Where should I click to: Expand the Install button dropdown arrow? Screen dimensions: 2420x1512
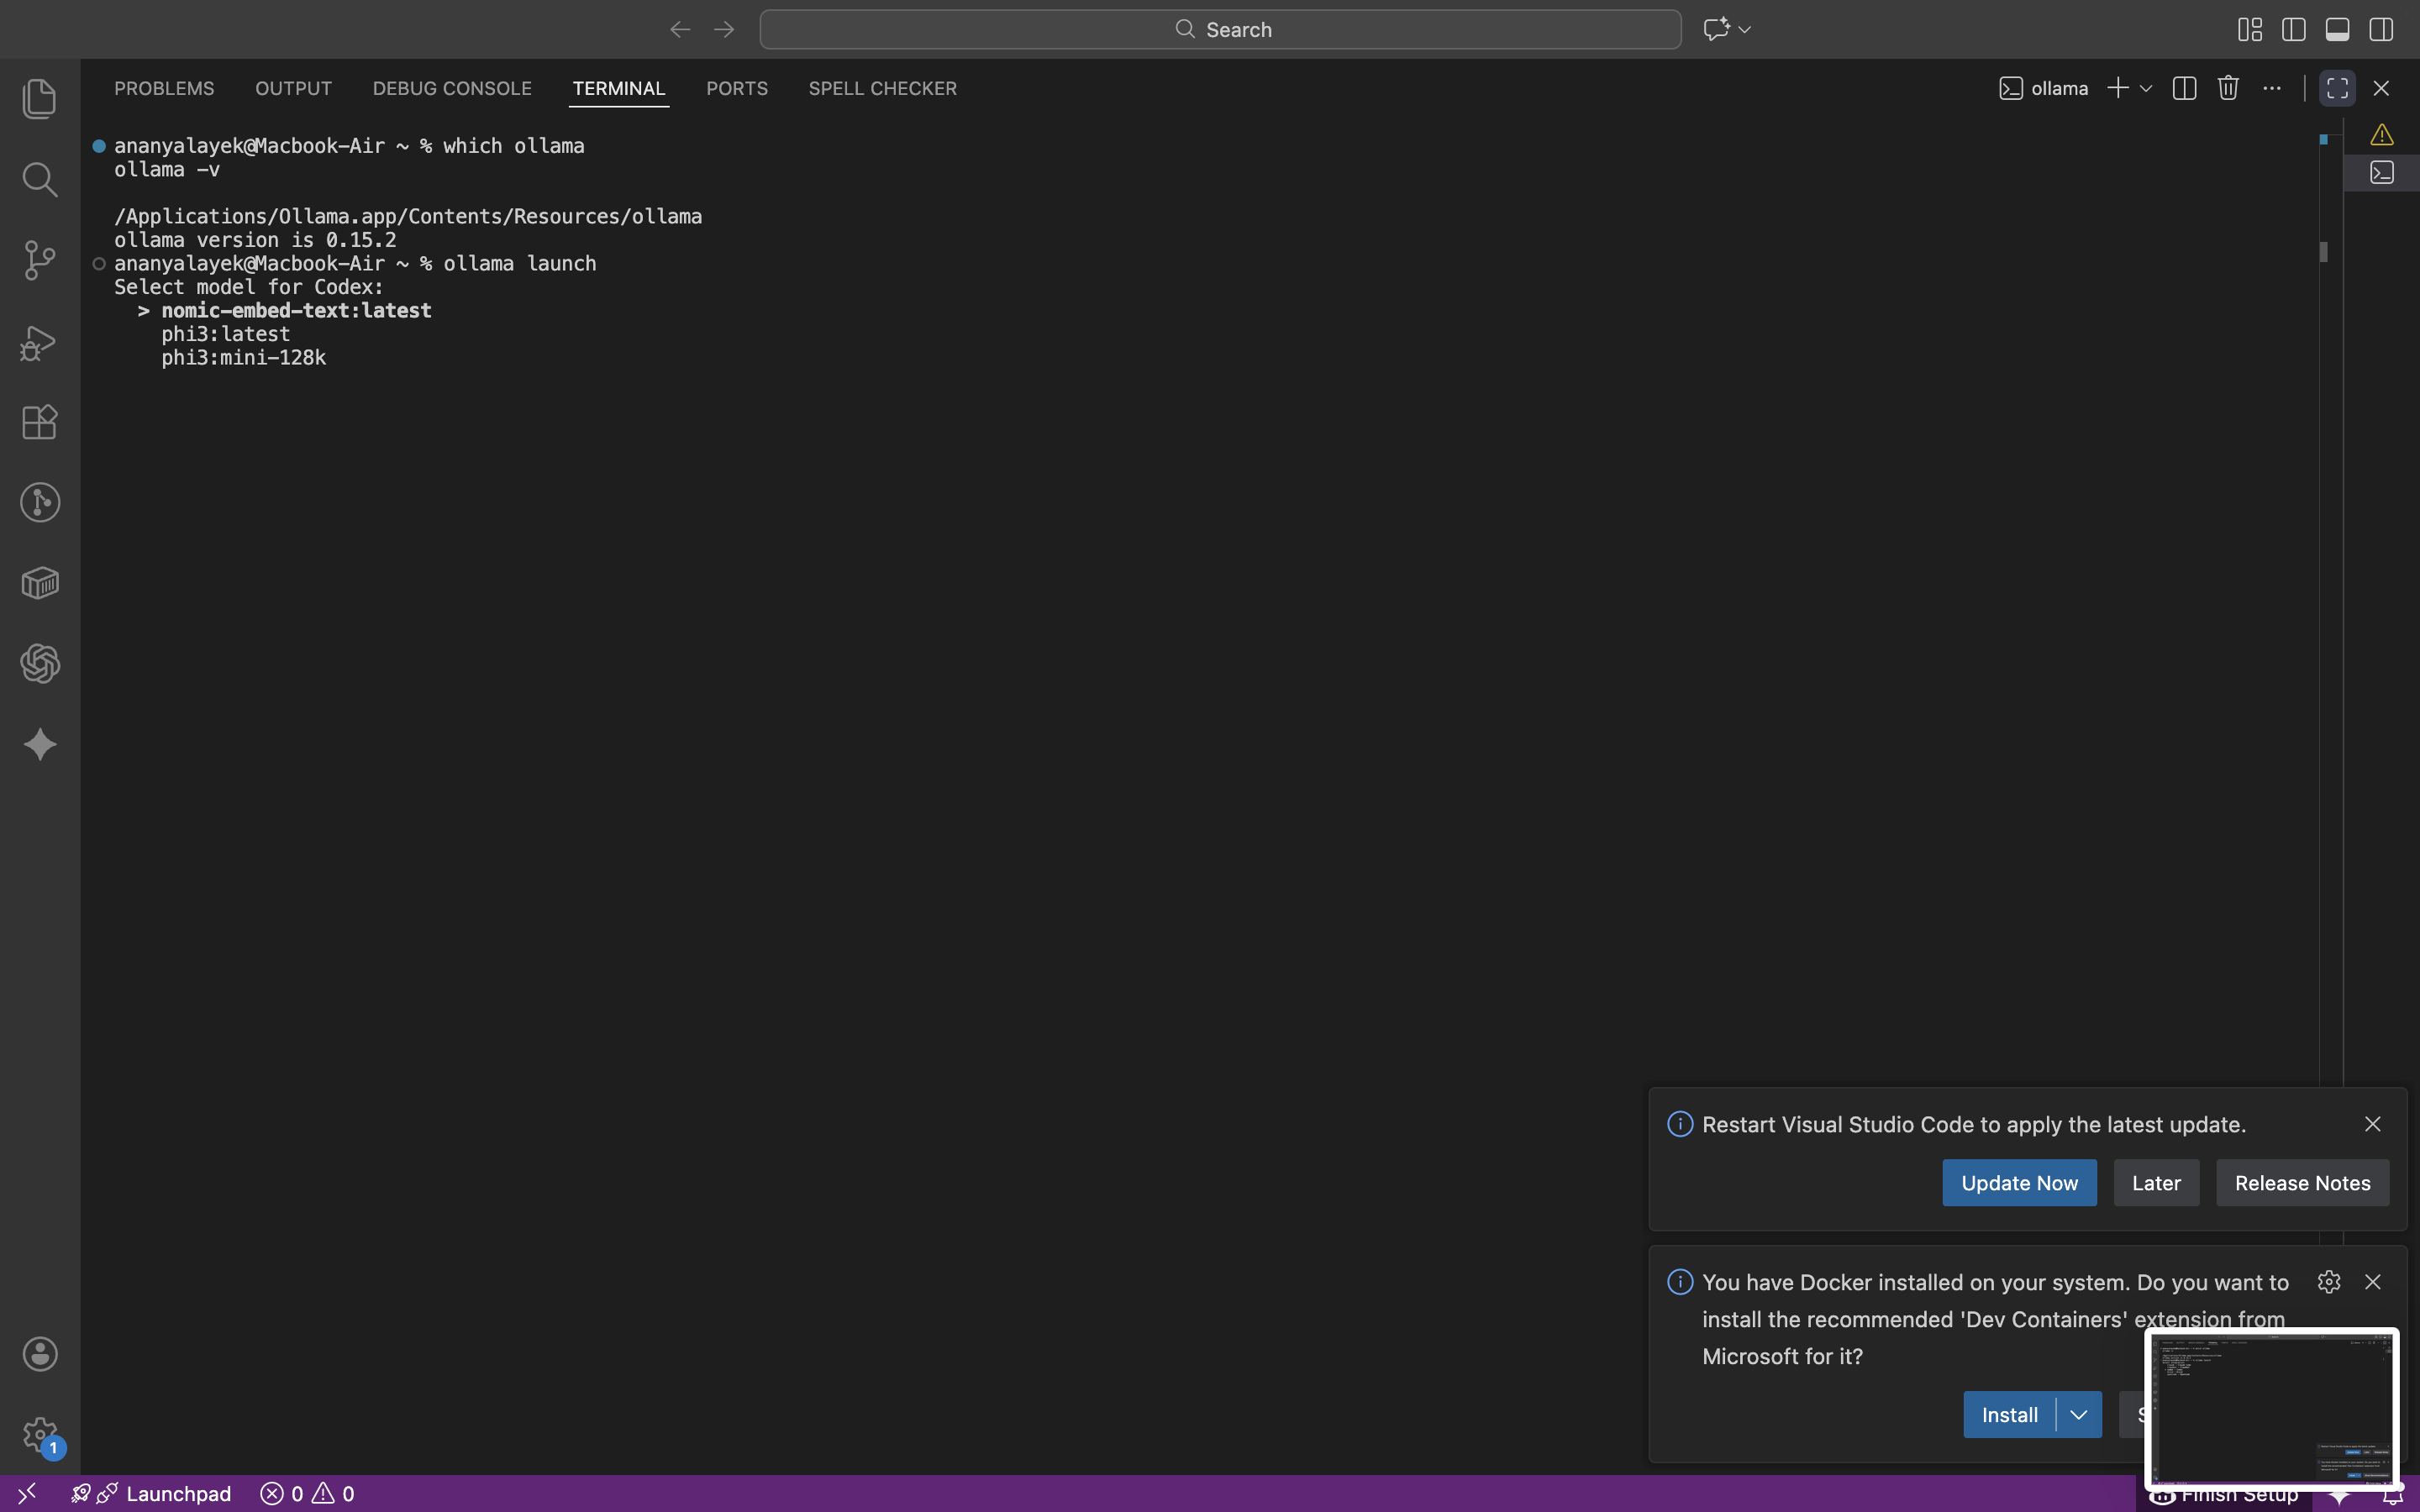tap(2079, 1415)
